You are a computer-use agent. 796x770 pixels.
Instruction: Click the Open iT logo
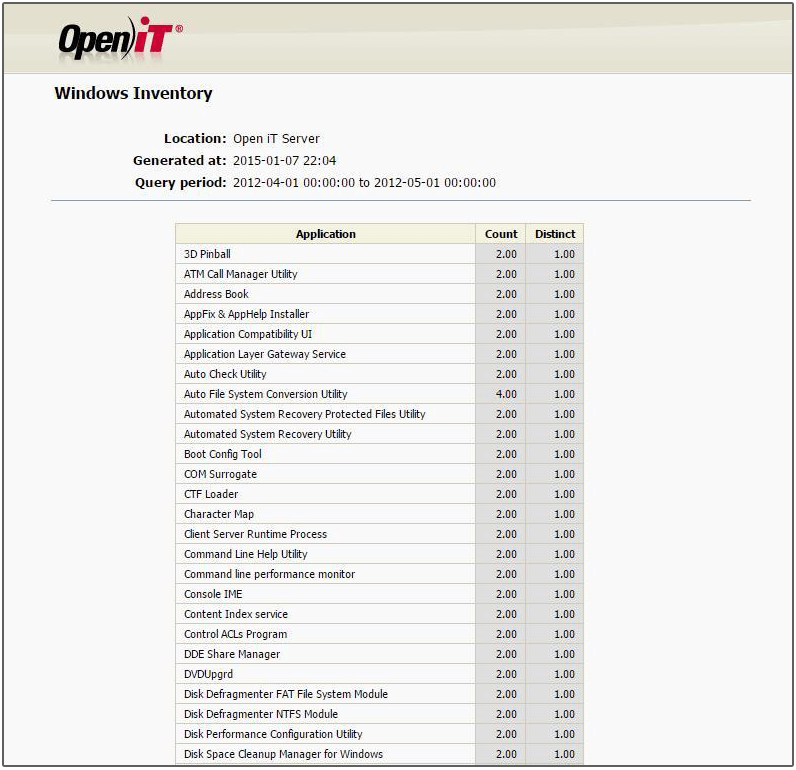120,39
